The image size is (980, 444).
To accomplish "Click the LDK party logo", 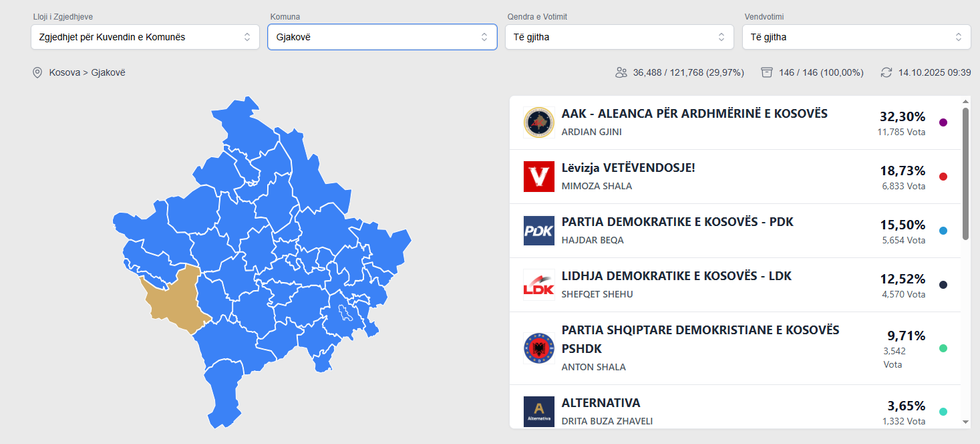I will coord(539,285).
